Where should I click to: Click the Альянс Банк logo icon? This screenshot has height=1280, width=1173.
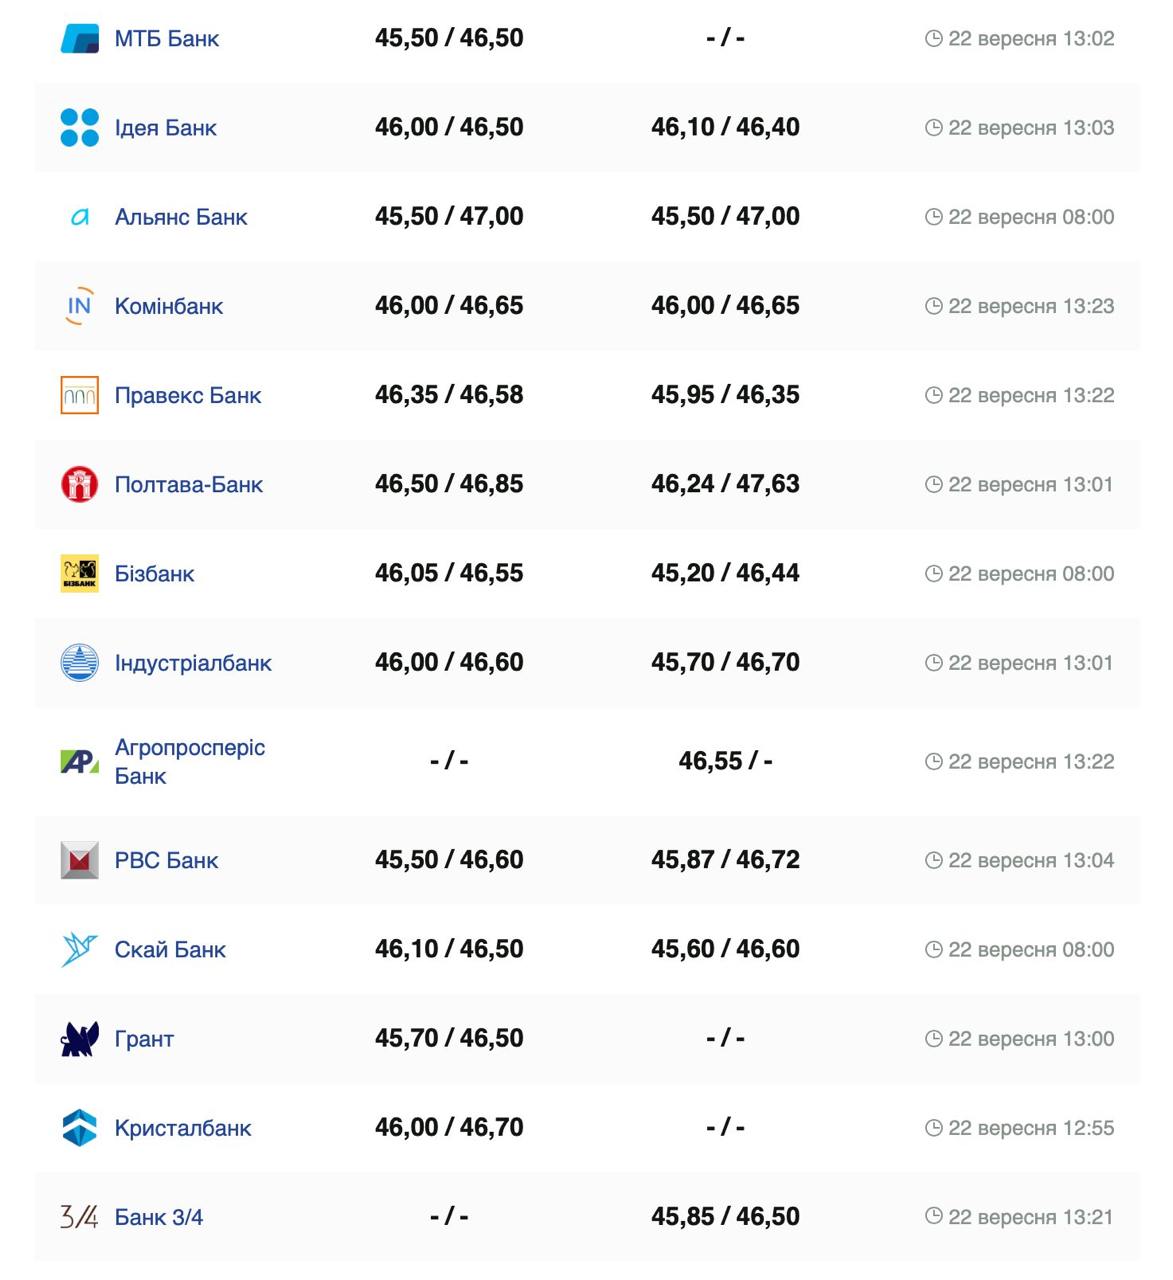tap(80, 217)
